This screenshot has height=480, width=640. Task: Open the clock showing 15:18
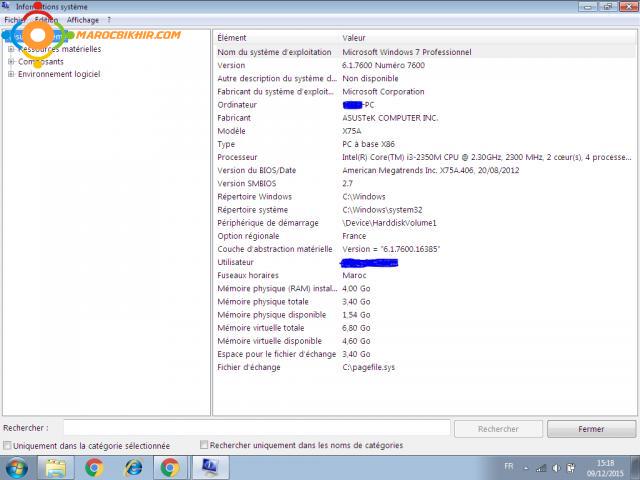[x=605, y=468]
